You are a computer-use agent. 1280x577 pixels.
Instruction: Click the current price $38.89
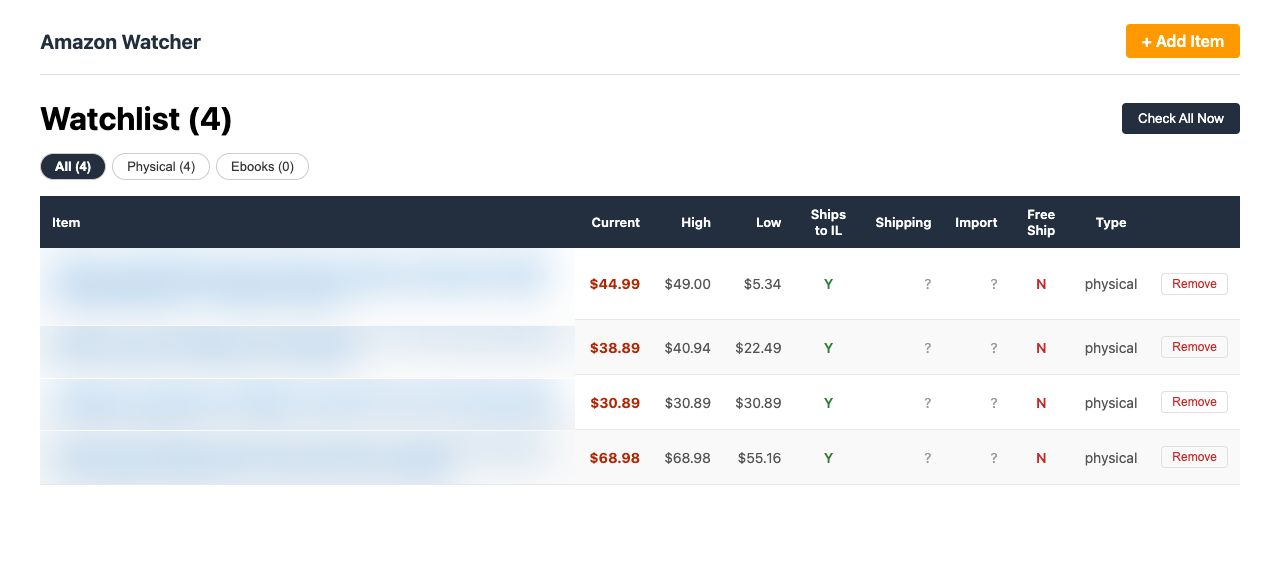(x=615, y=348)
